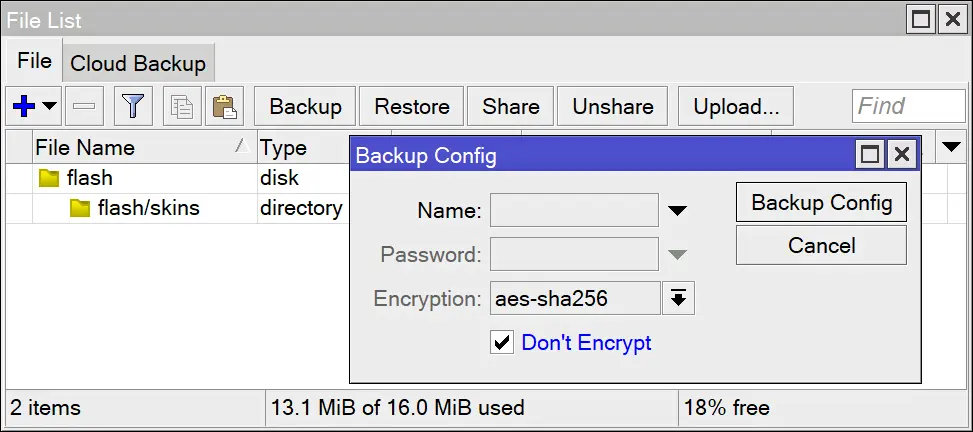This screenshot has height=432, width=973.
Task: Open the column chooser dropdown arrow
Action: pos(951,147)
